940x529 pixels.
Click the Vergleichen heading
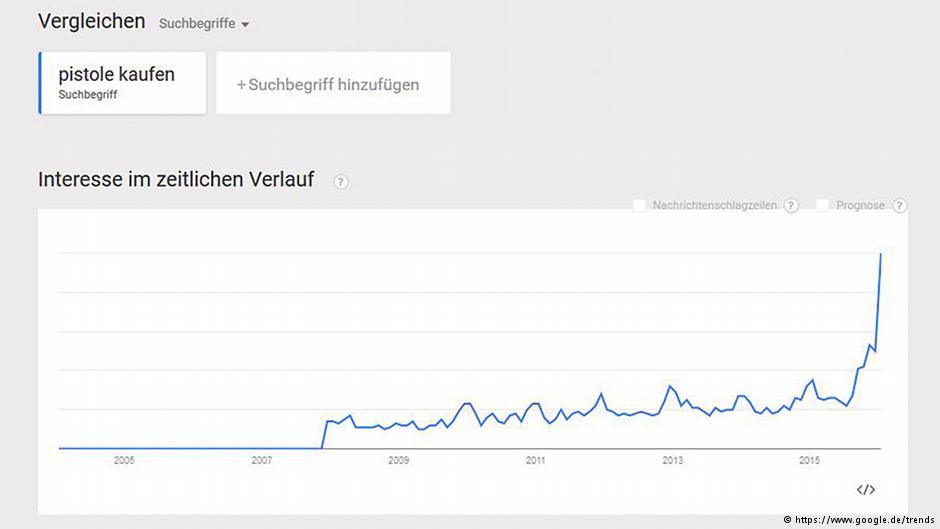pyautogui.click(x=91, y=21)
